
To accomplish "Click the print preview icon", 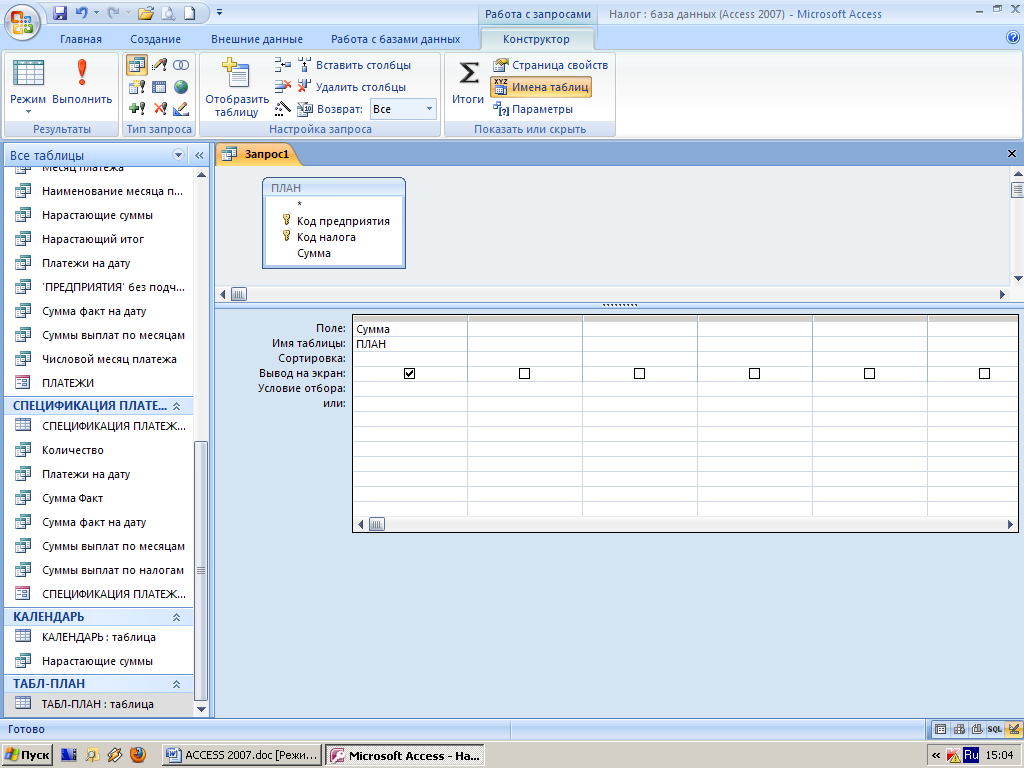I will (168, 12).
